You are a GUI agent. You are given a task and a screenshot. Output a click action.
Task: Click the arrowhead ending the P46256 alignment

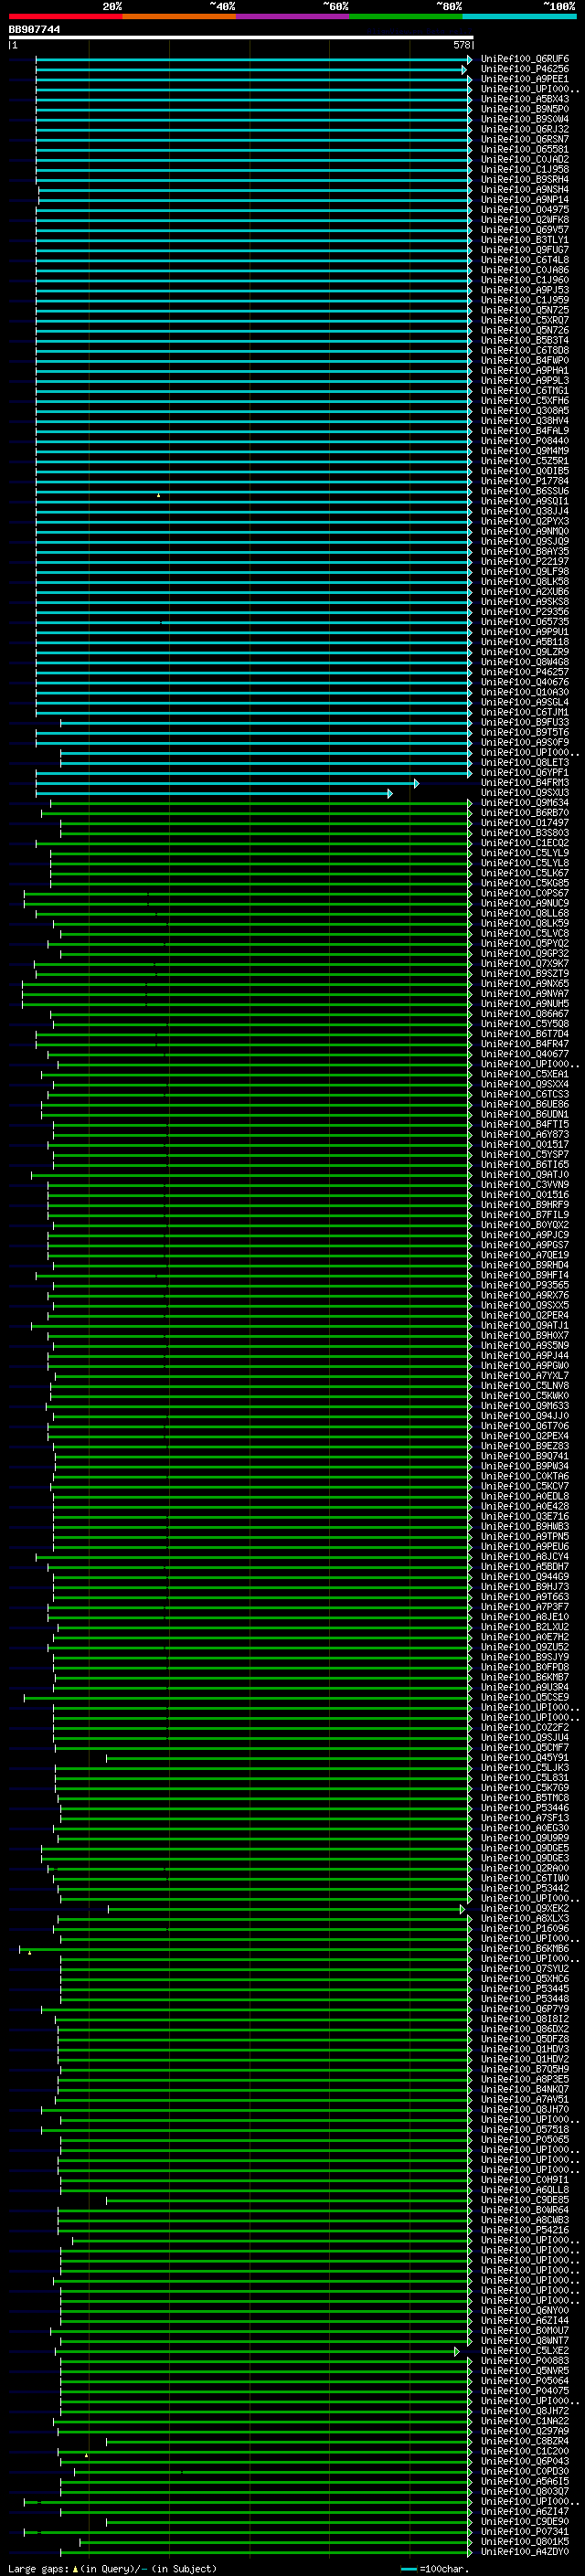(x=464, y=70)
